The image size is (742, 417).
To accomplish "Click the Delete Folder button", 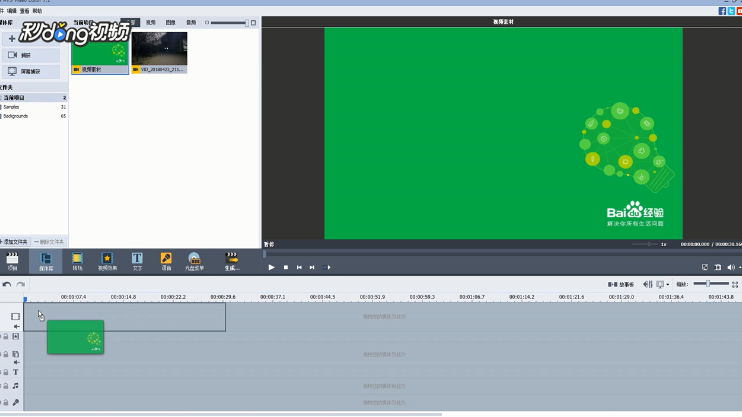I will coord(49,242).
